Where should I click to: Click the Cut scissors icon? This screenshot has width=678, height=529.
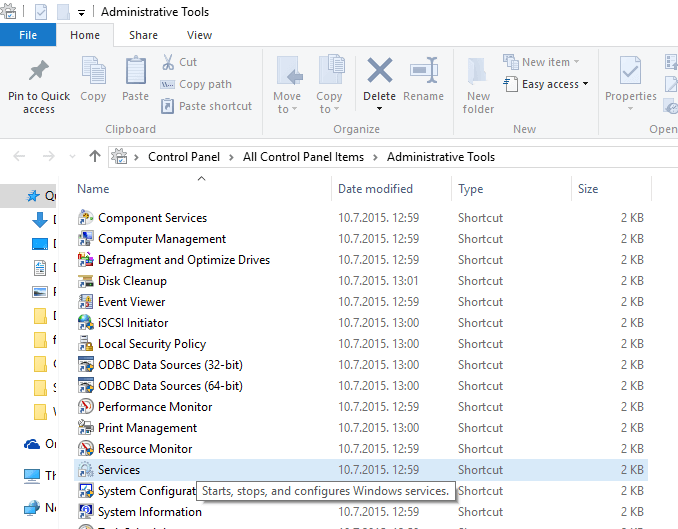click(x=168, y=62)
